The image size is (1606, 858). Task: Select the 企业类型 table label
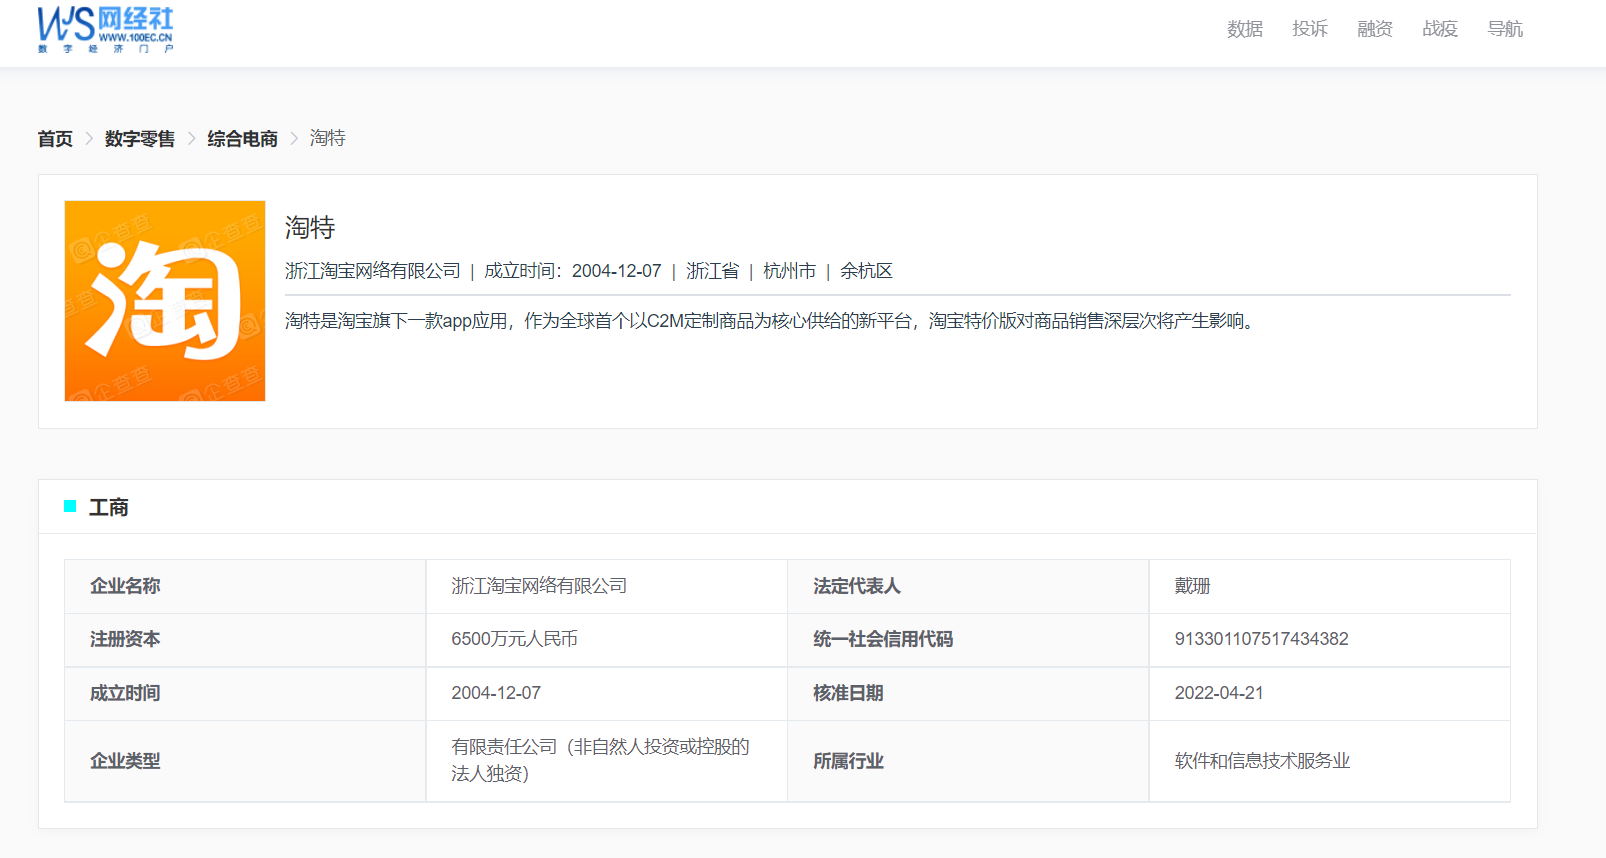125,761
